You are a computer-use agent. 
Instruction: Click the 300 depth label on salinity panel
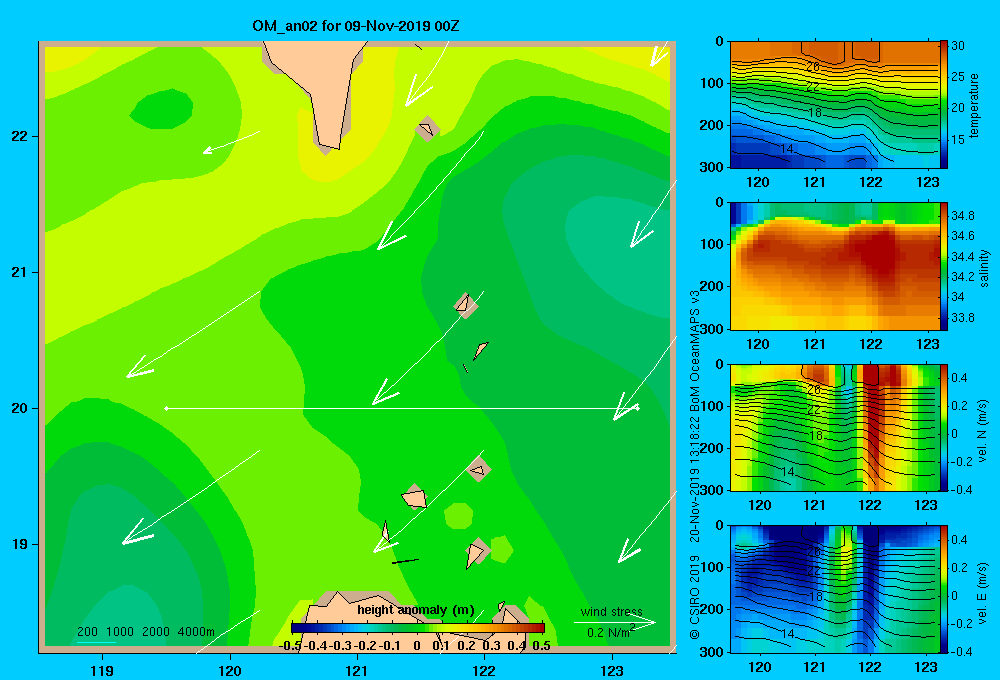(x=711, y=329)
